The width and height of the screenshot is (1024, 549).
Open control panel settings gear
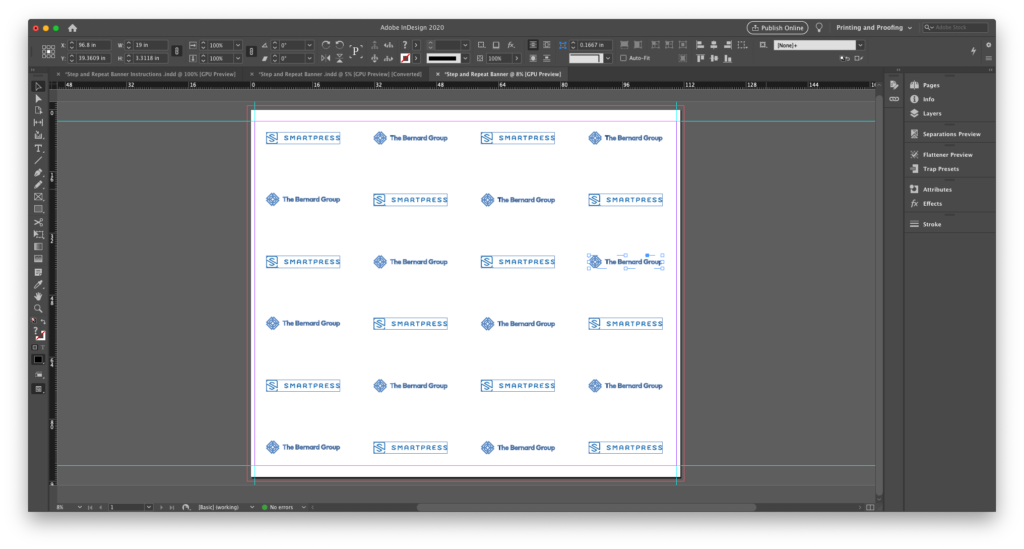coord(989,45)
